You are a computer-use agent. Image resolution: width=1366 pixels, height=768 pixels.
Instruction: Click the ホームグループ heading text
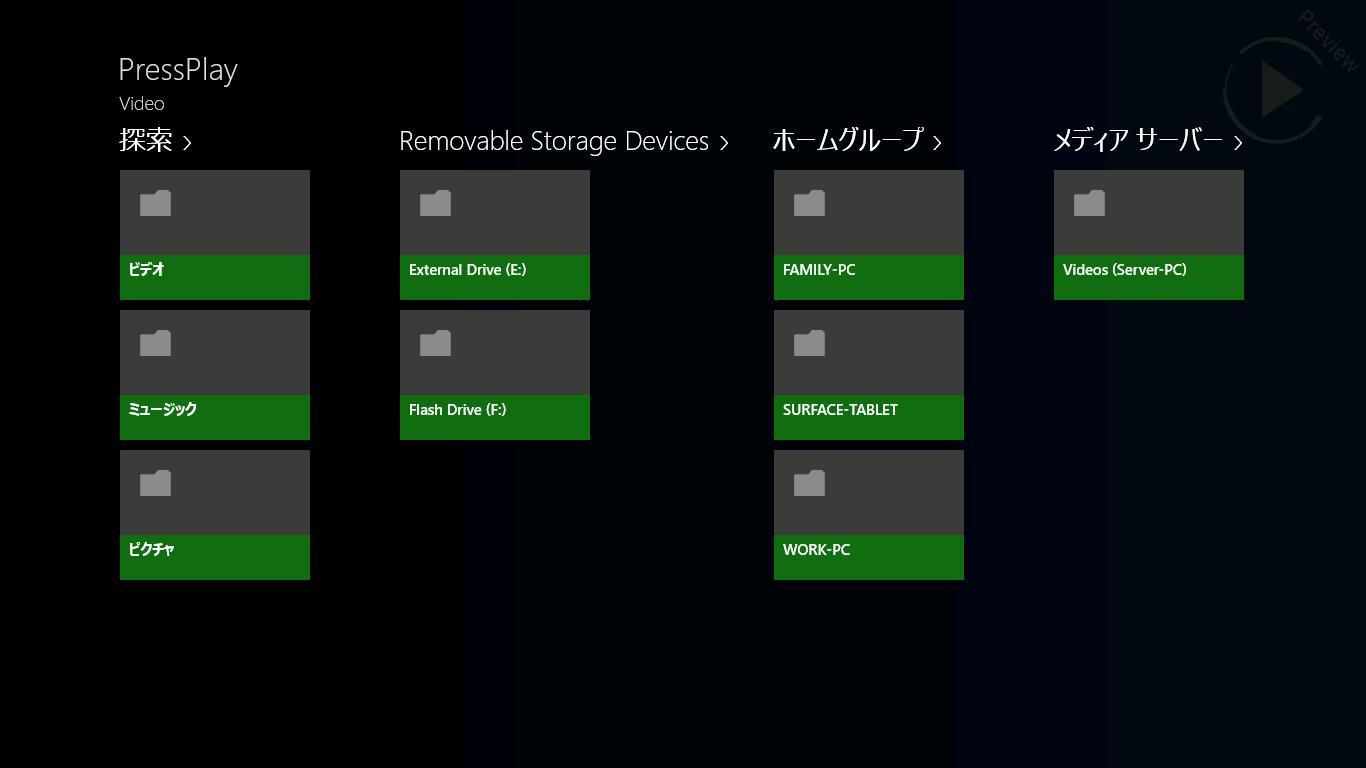[x=848, y=141]
